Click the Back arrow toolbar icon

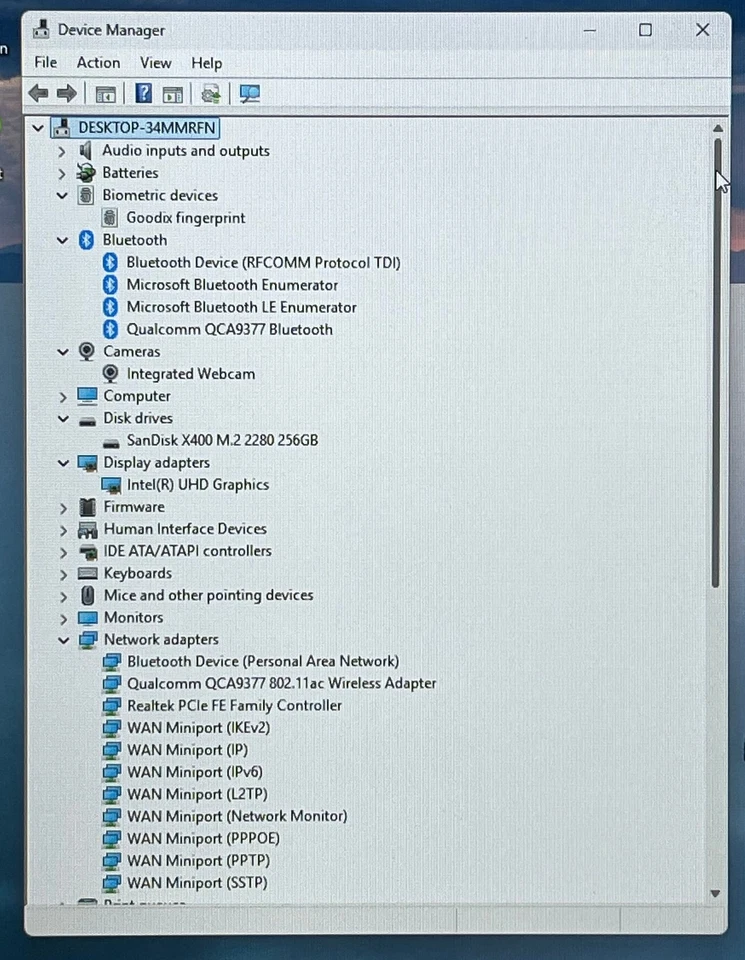click(x=39, y=94)
